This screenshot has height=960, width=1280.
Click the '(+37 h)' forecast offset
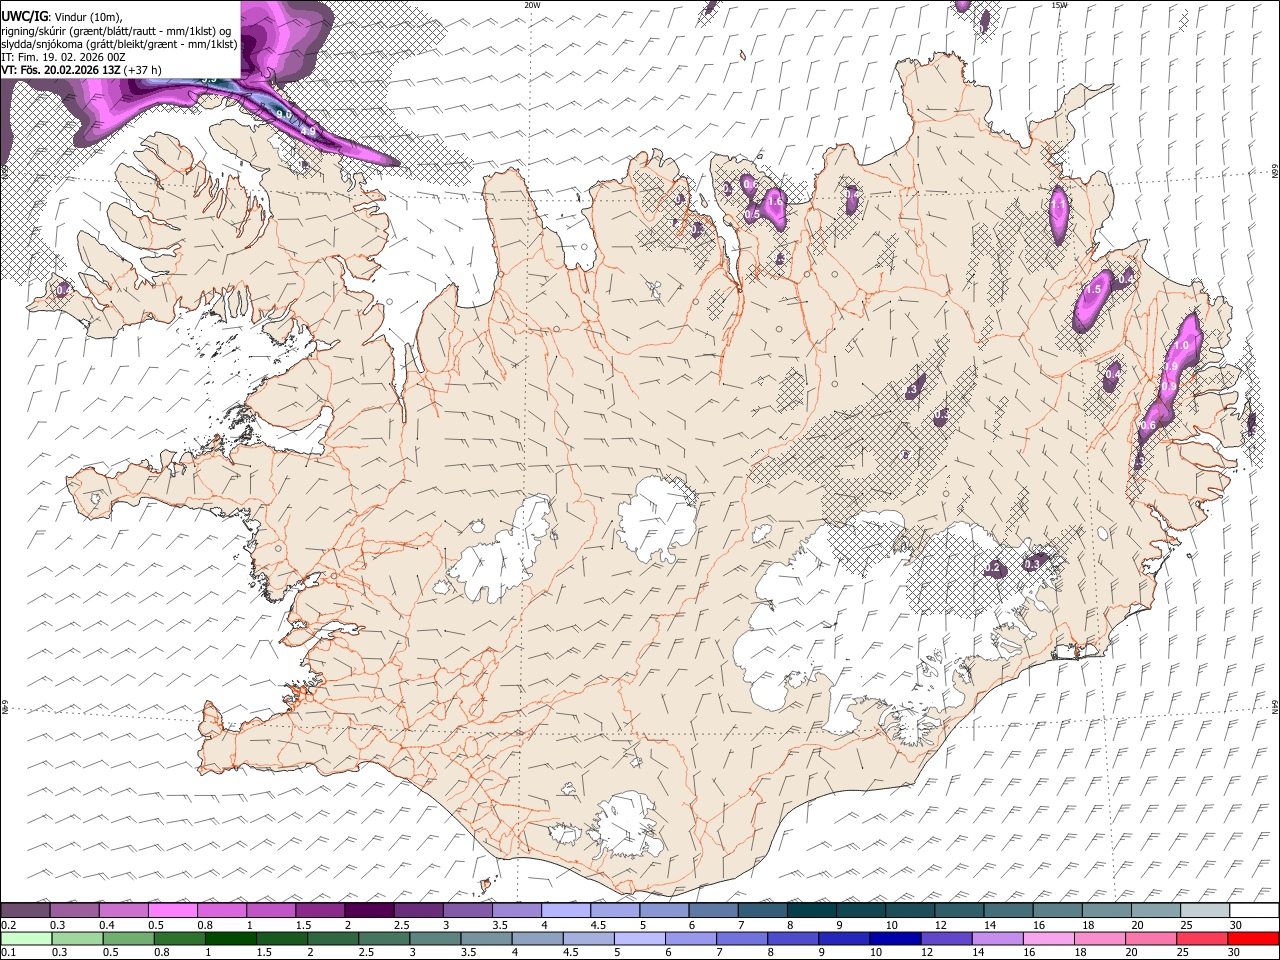(143, 70)
